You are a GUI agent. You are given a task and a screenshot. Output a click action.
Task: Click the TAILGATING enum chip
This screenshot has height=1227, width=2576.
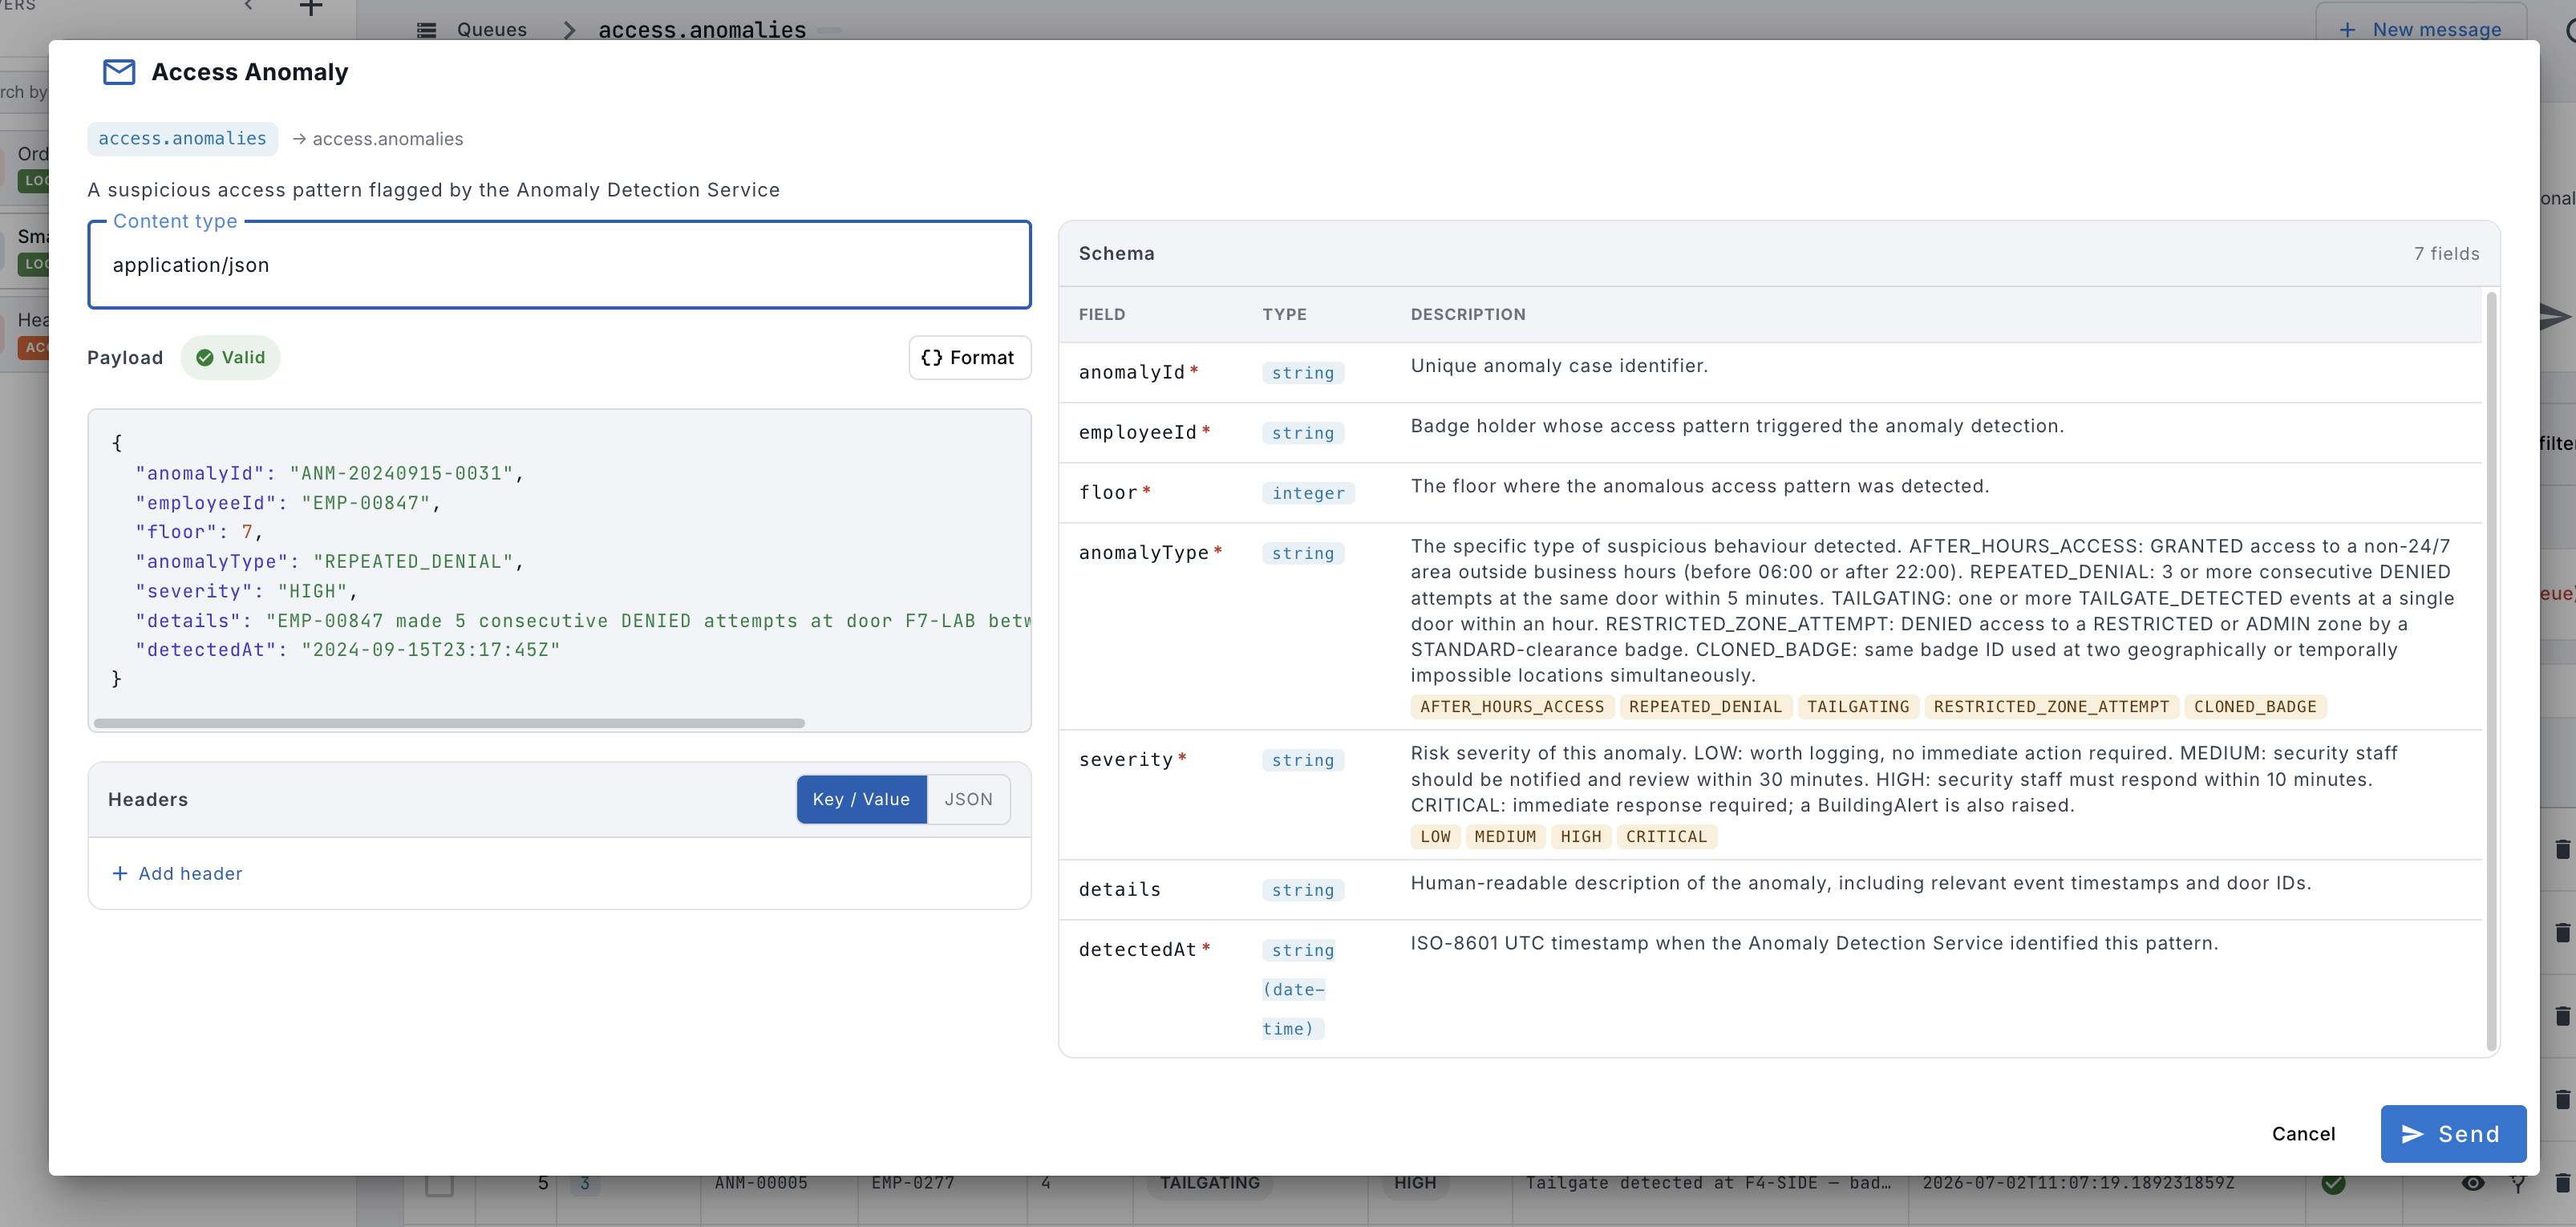coord(1858,706)
